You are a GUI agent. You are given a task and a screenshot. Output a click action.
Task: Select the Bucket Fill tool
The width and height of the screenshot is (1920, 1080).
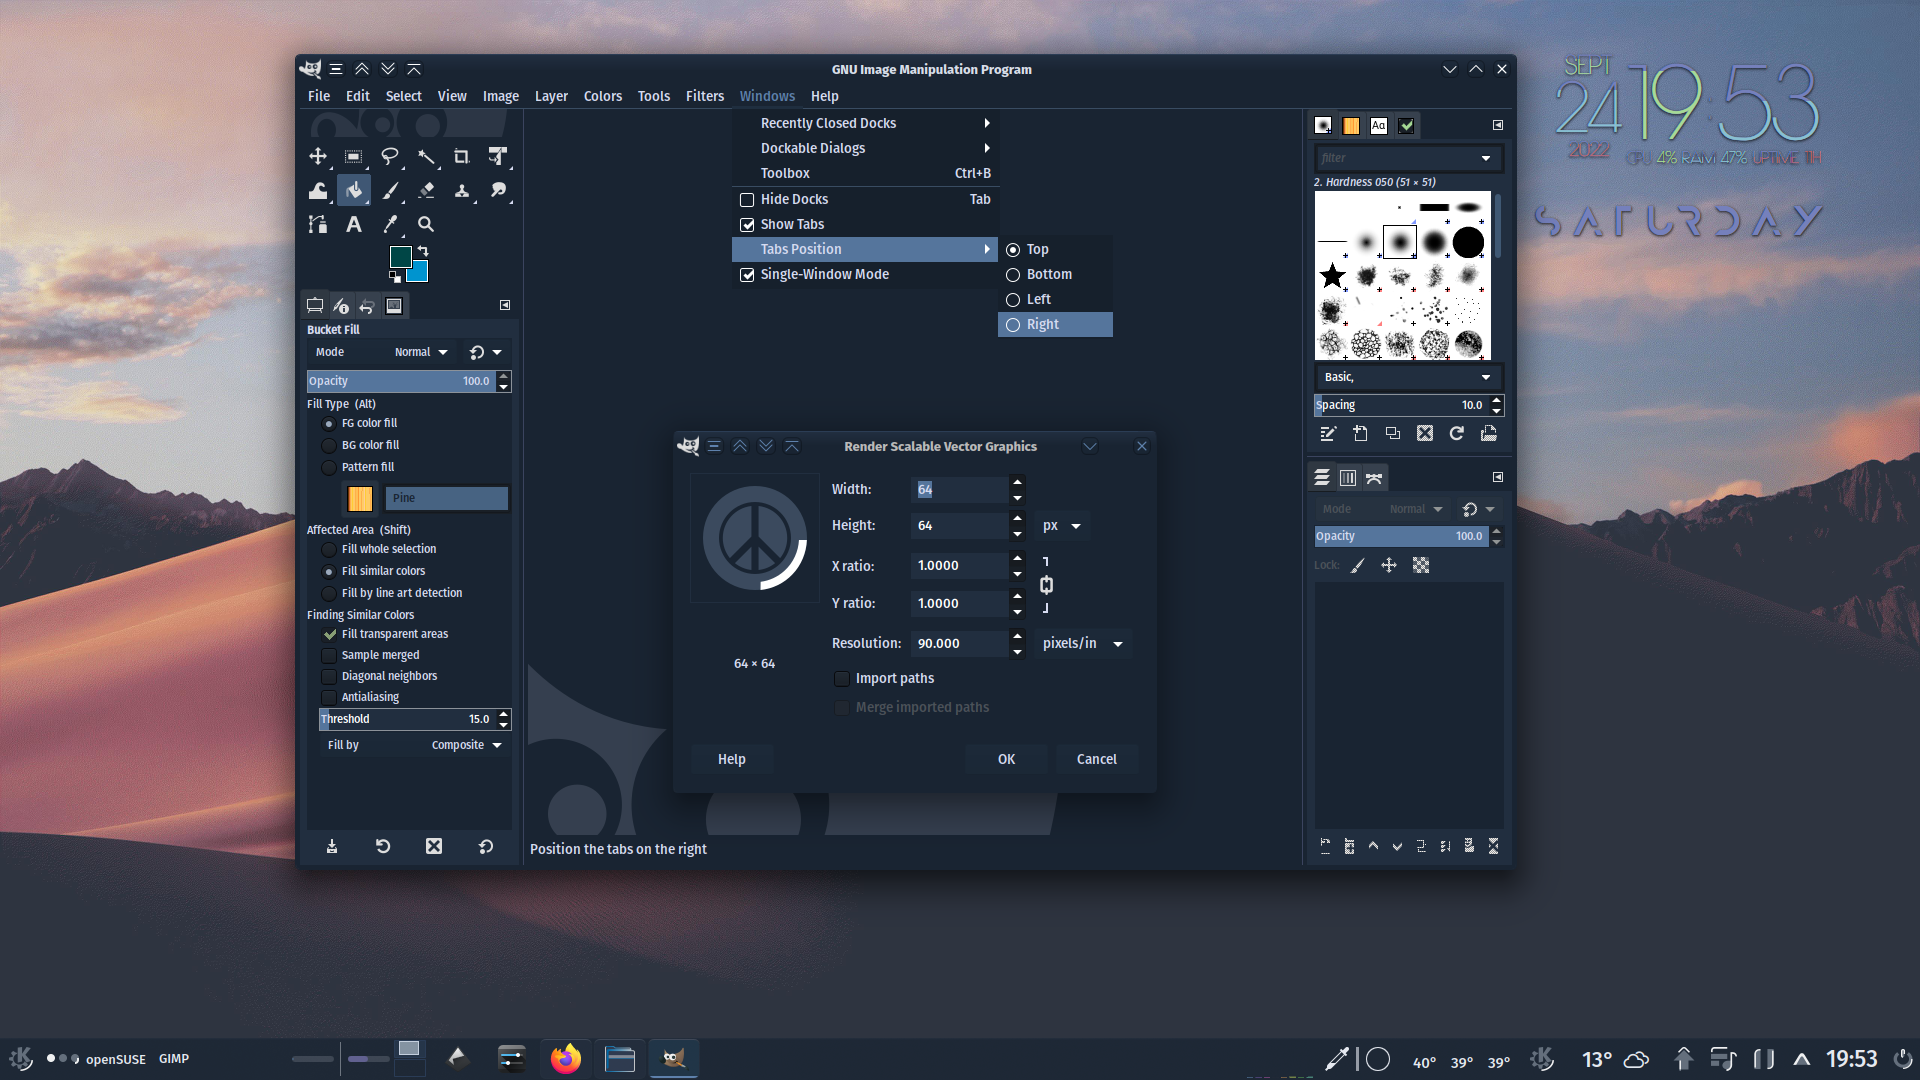(354, 190)
